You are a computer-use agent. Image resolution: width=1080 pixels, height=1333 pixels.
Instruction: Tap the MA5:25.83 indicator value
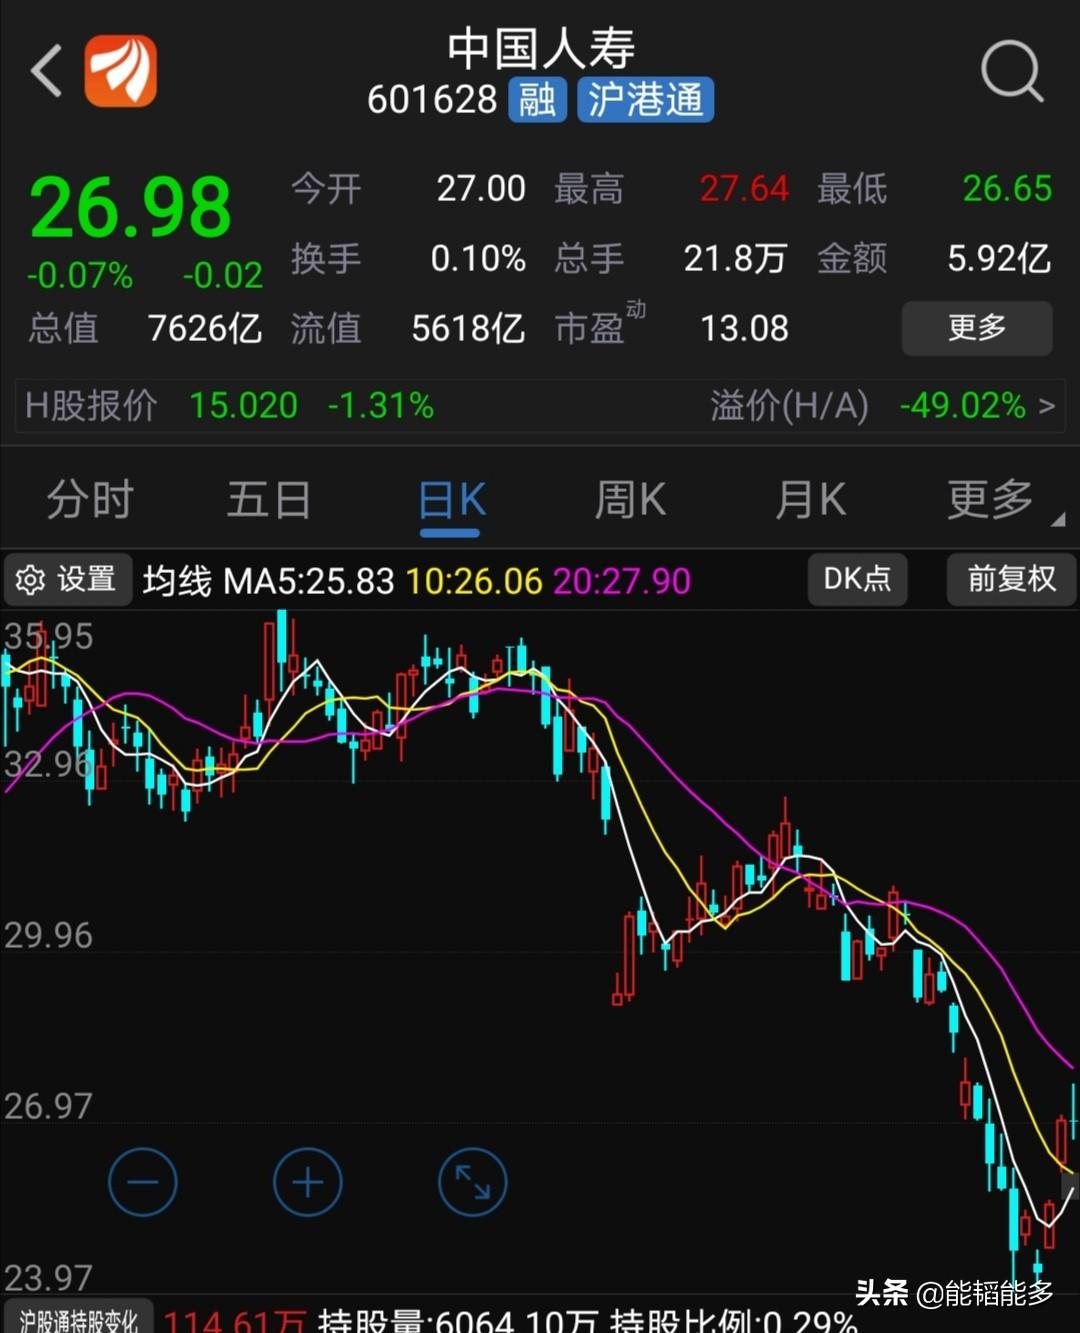point(308,581)
